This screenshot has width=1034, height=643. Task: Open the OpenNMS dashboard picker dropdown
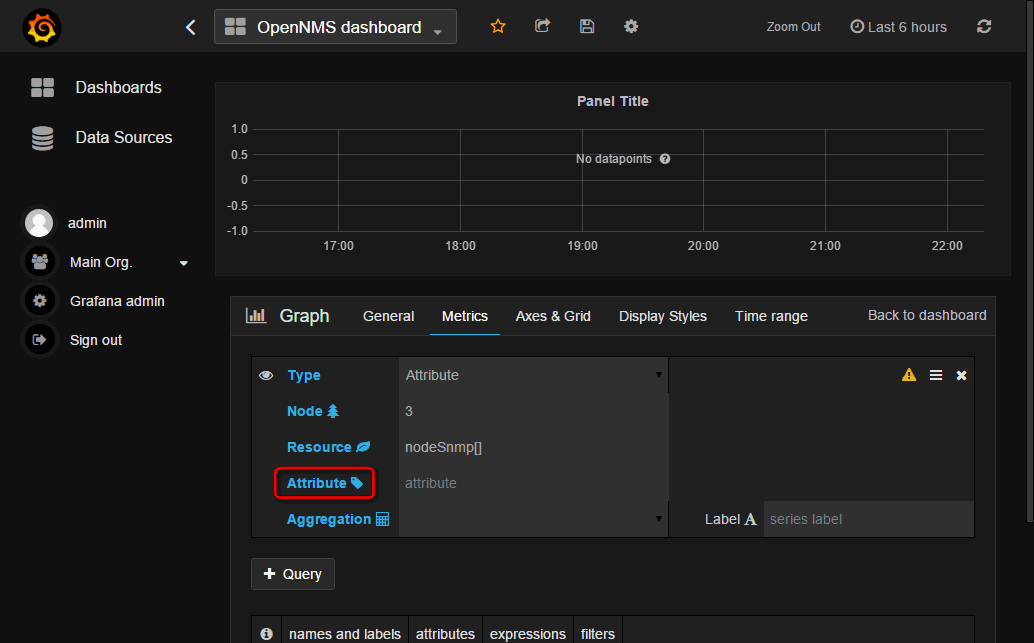pos(335,26)
